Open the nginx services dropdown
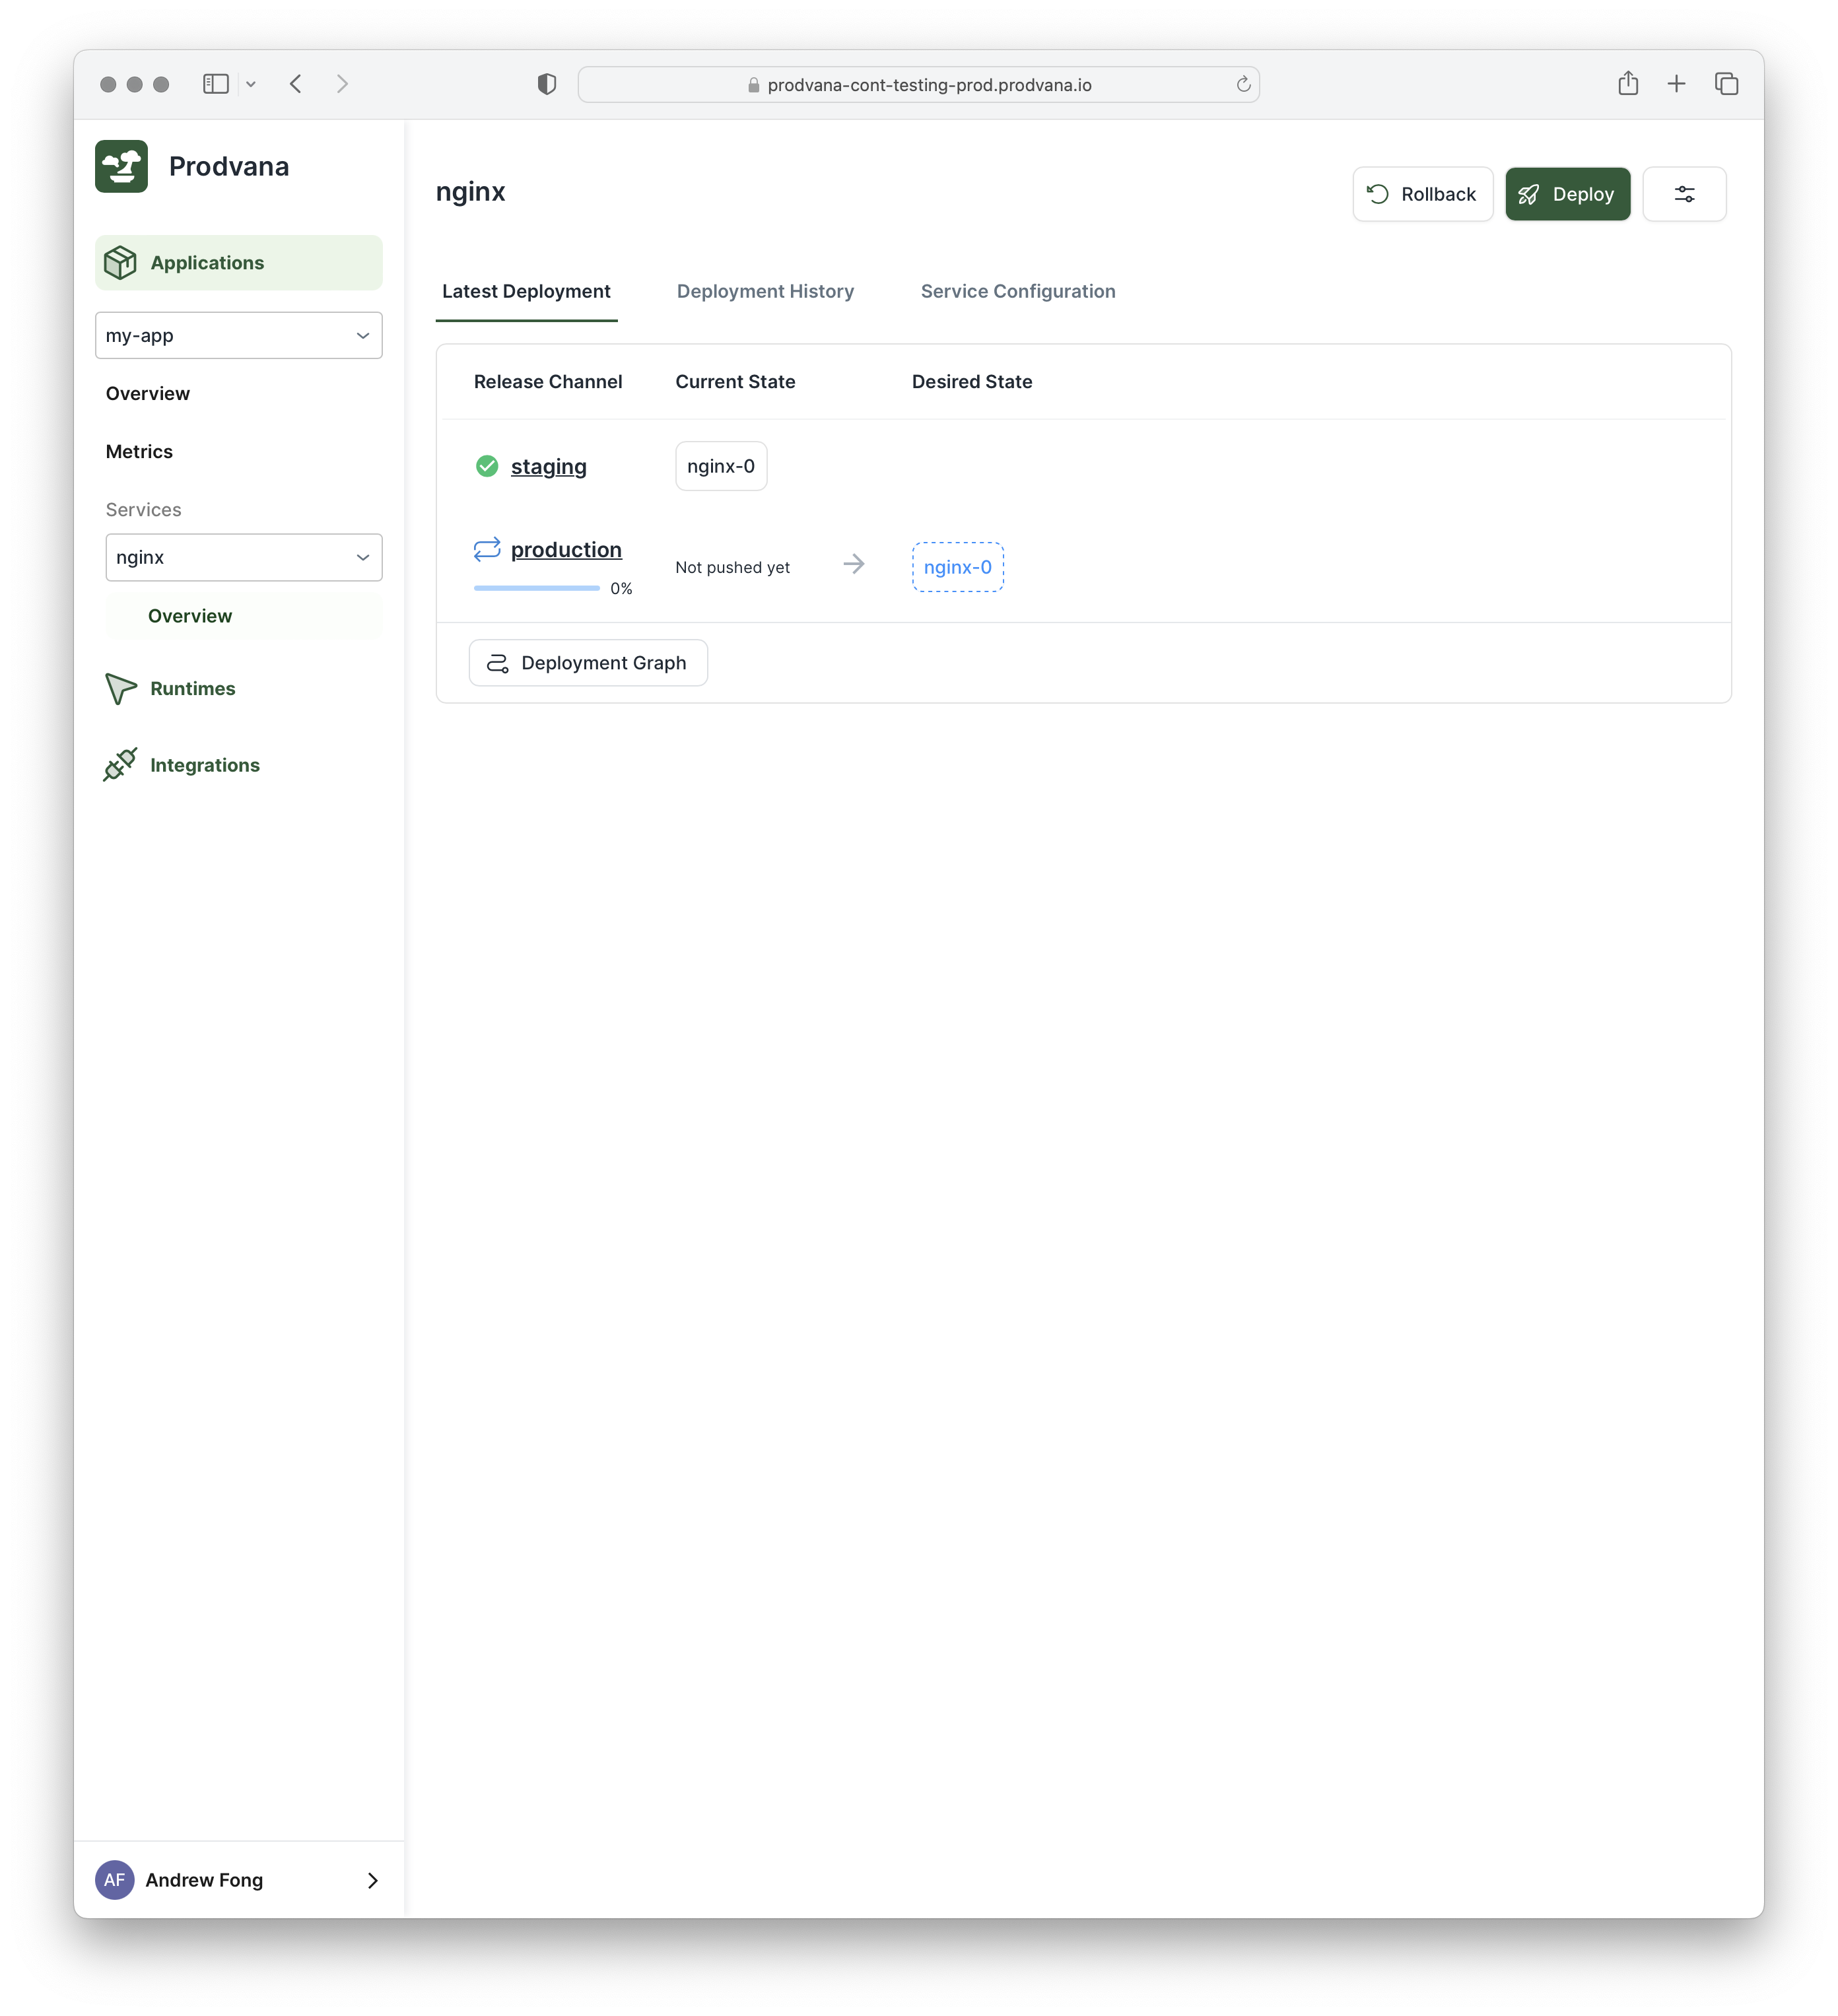The width and height of the screenshot is (1838, 2016). [244, 557]
